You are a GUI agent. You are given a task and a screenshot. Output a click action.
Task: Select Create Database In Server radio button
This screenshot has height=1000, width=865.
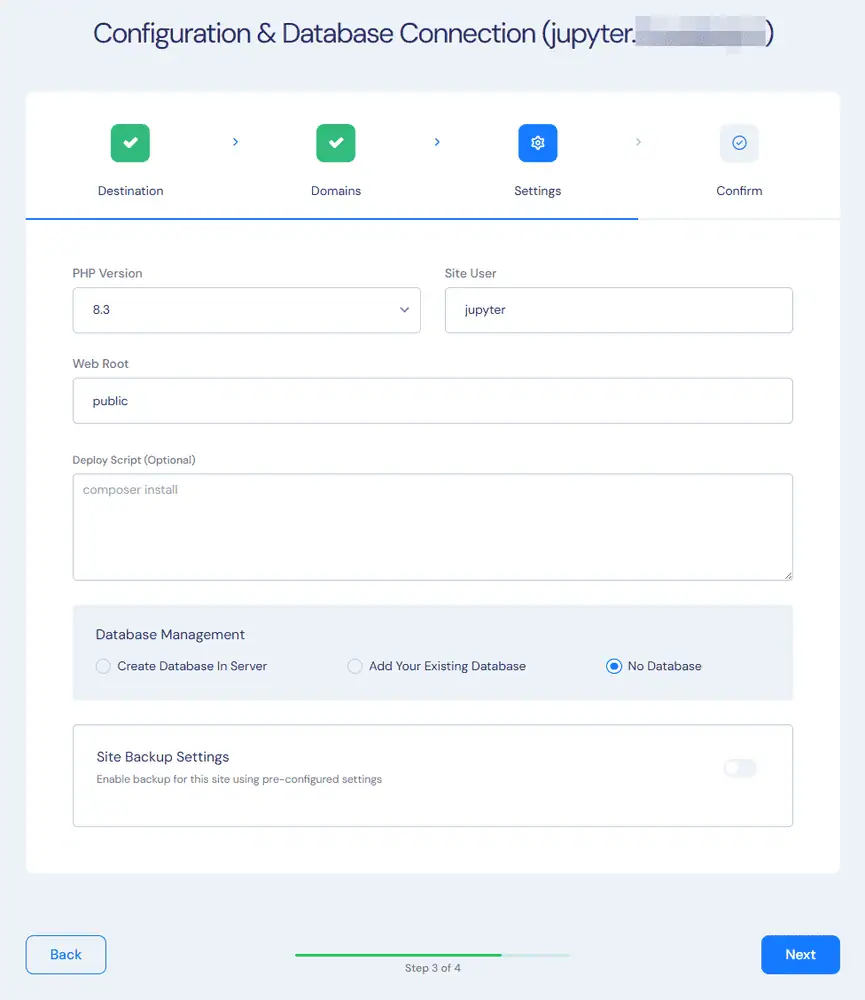coord(103,666)
